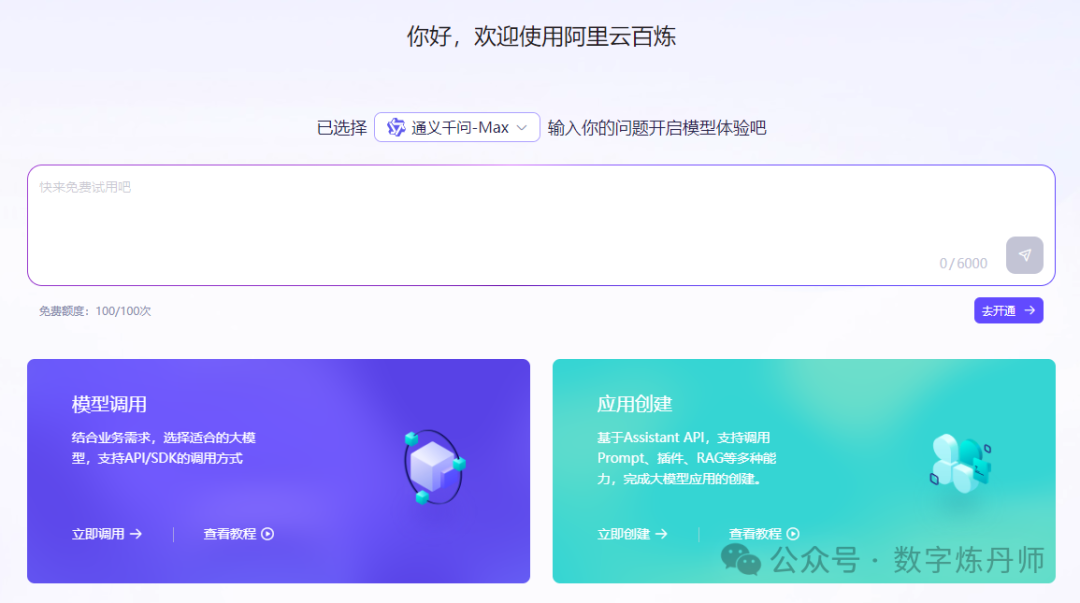
Task: Click 立即创建 link in 应用创建 card
Action: pyautogui.click(x=632, y=534)
